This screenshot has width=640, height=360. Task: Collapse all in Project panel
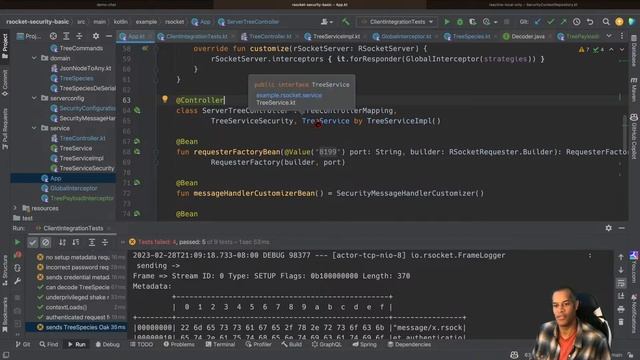pyautogui.click(x=79, y=36)
